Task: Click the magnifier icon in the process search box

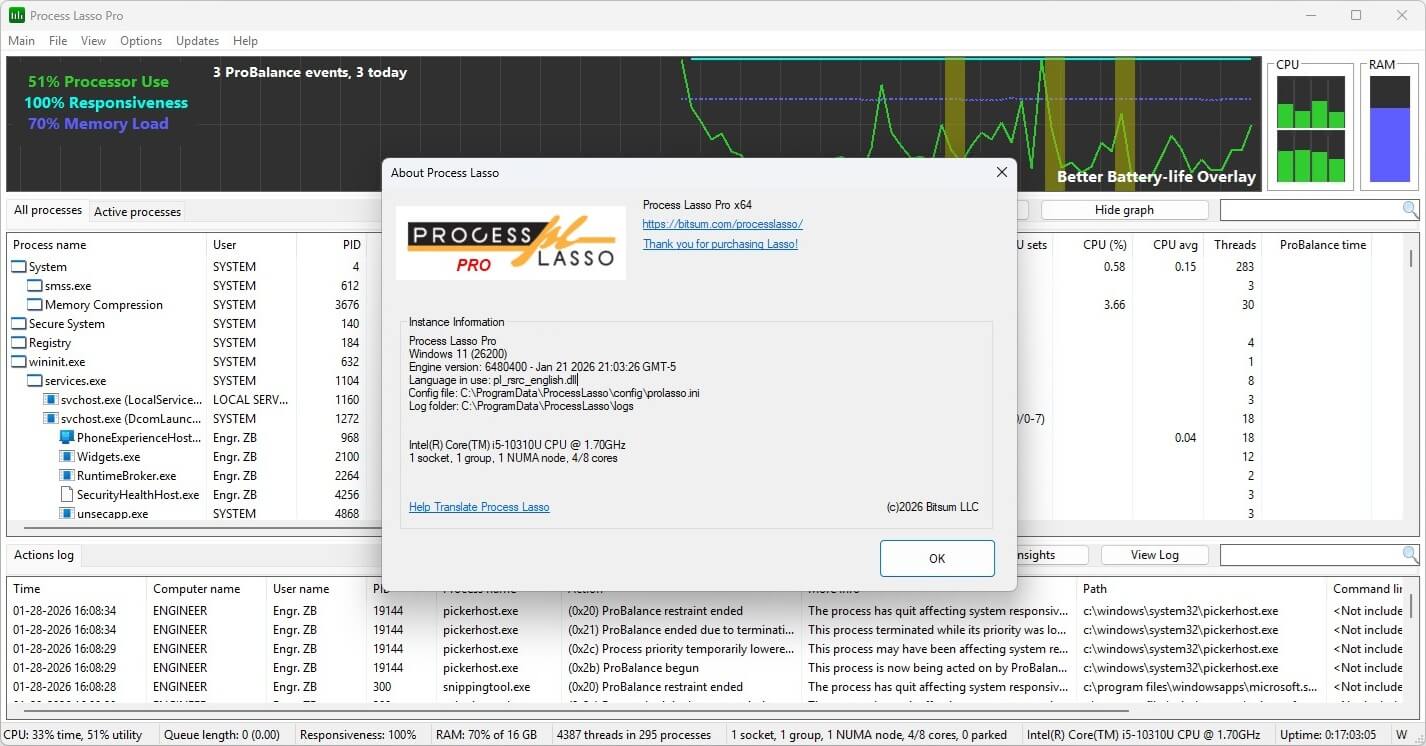Action: (x=1410, y=209)
